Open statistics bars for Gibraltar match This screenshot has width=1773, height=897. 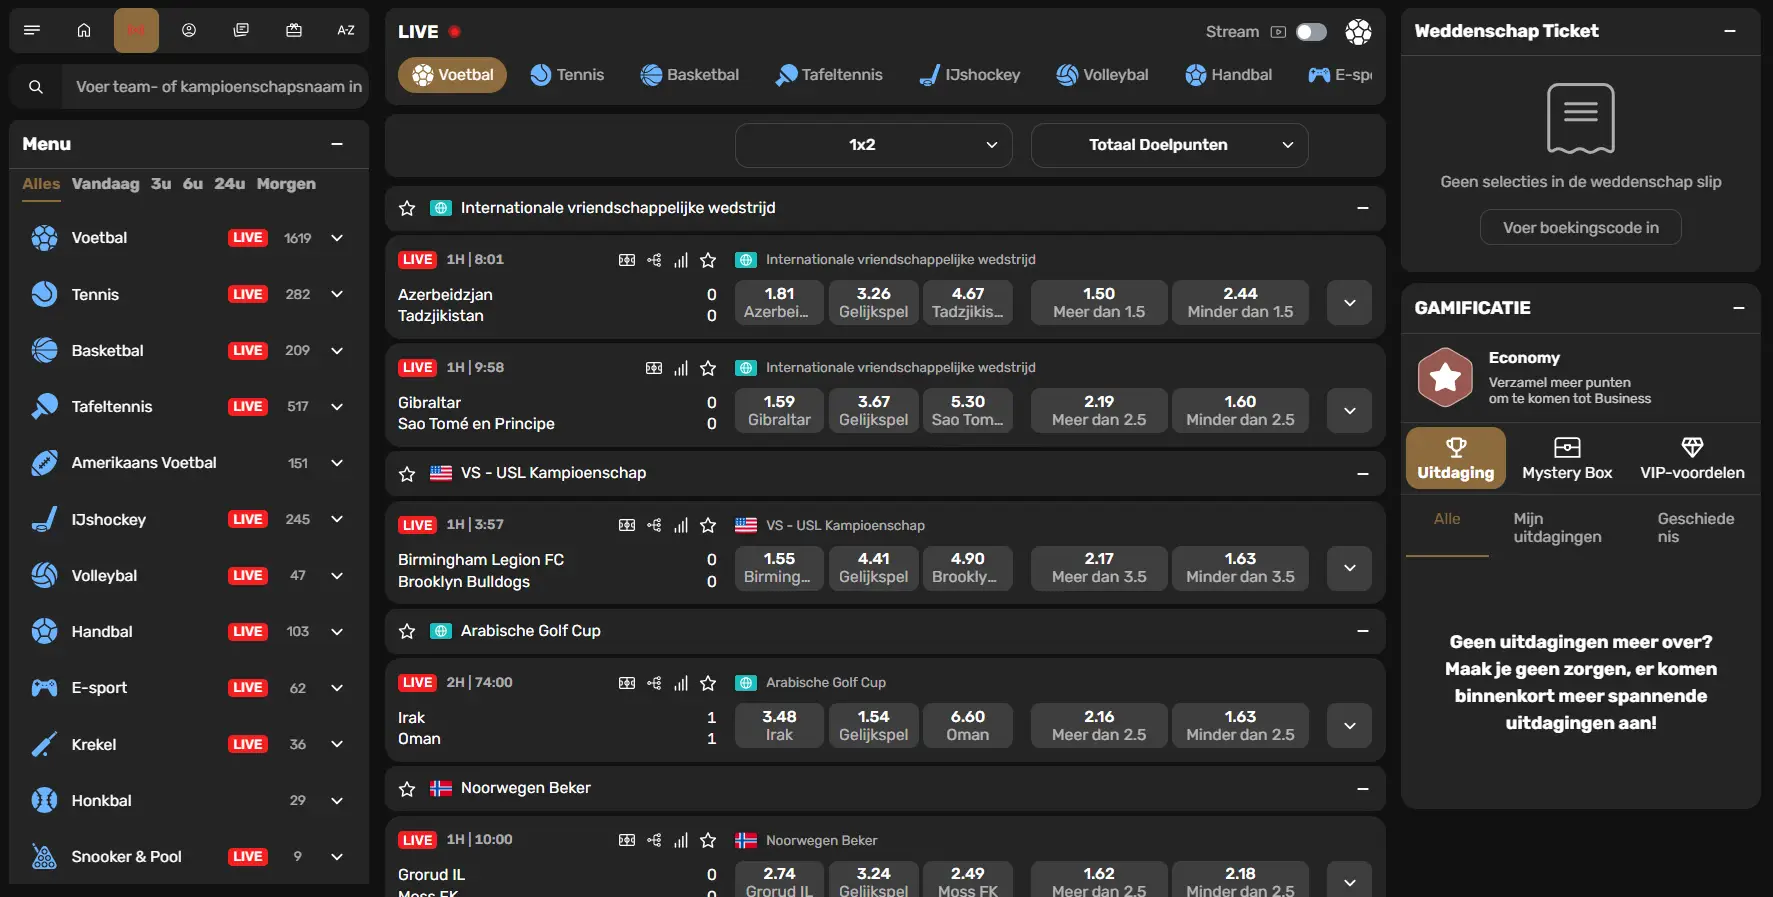681,368
